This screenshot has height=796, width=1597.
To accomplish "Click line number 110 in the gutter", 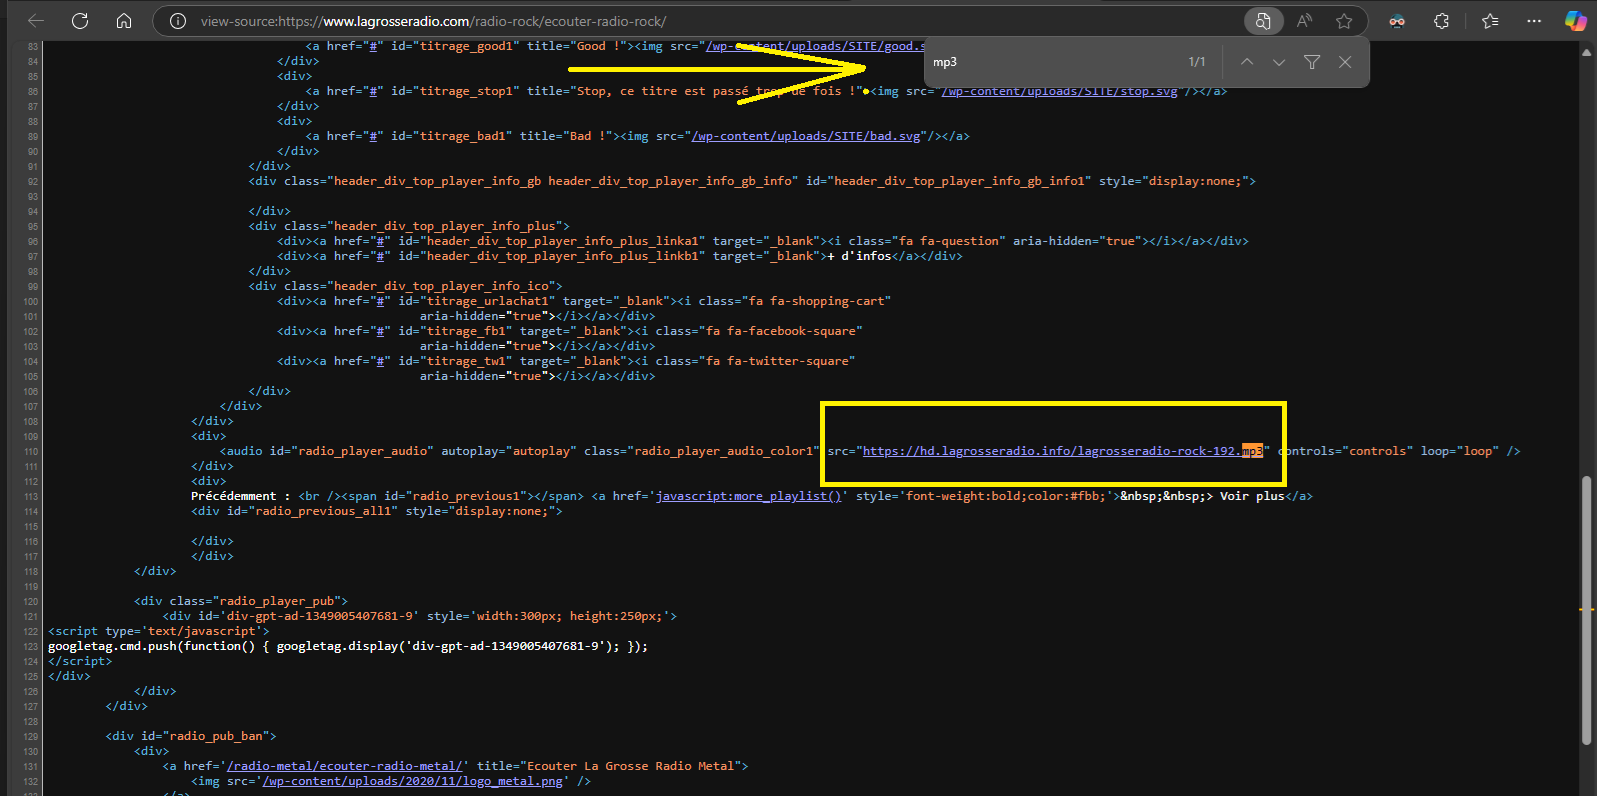I will tap(31, 452).
